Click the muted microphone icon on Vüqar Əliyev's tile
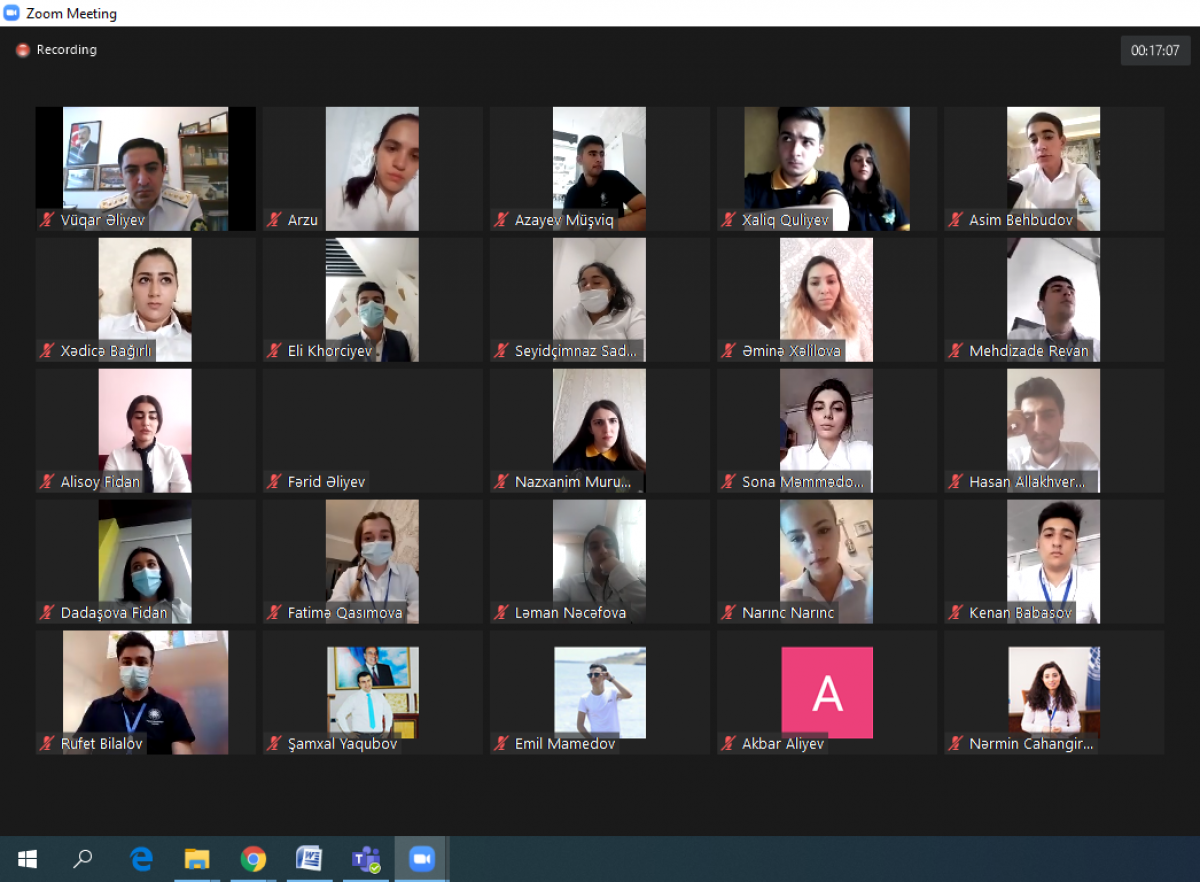 [x=45, y=219]
